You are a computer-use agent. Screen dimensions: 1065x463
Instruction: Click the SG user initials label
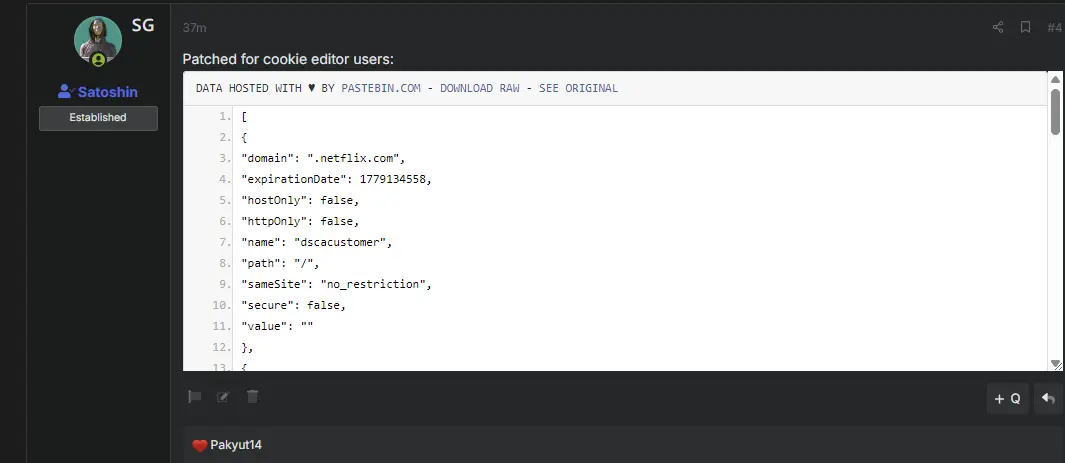point(143,26)
